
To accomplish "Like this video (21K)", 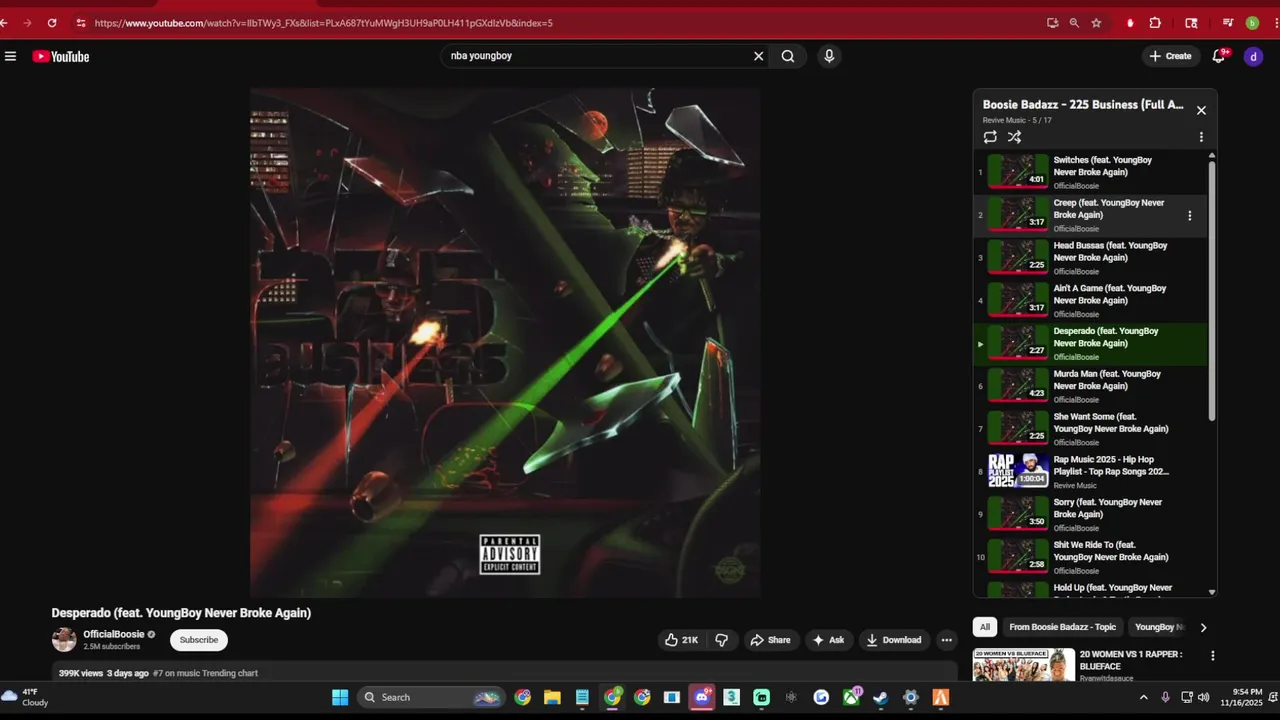I will pyautogui.click(x=681, y=640).
